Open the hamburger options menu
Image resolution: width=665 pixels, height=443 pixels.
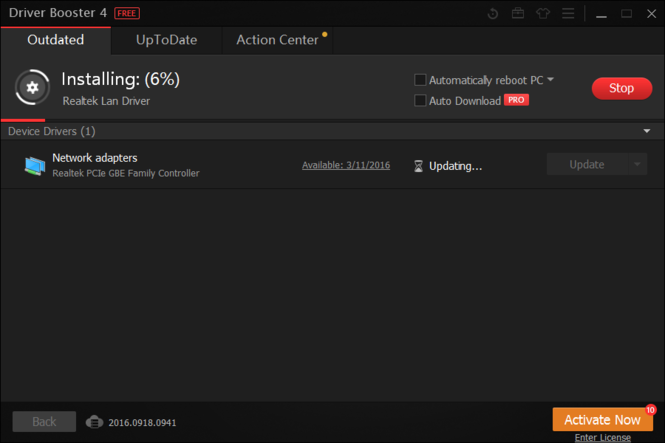568,14
